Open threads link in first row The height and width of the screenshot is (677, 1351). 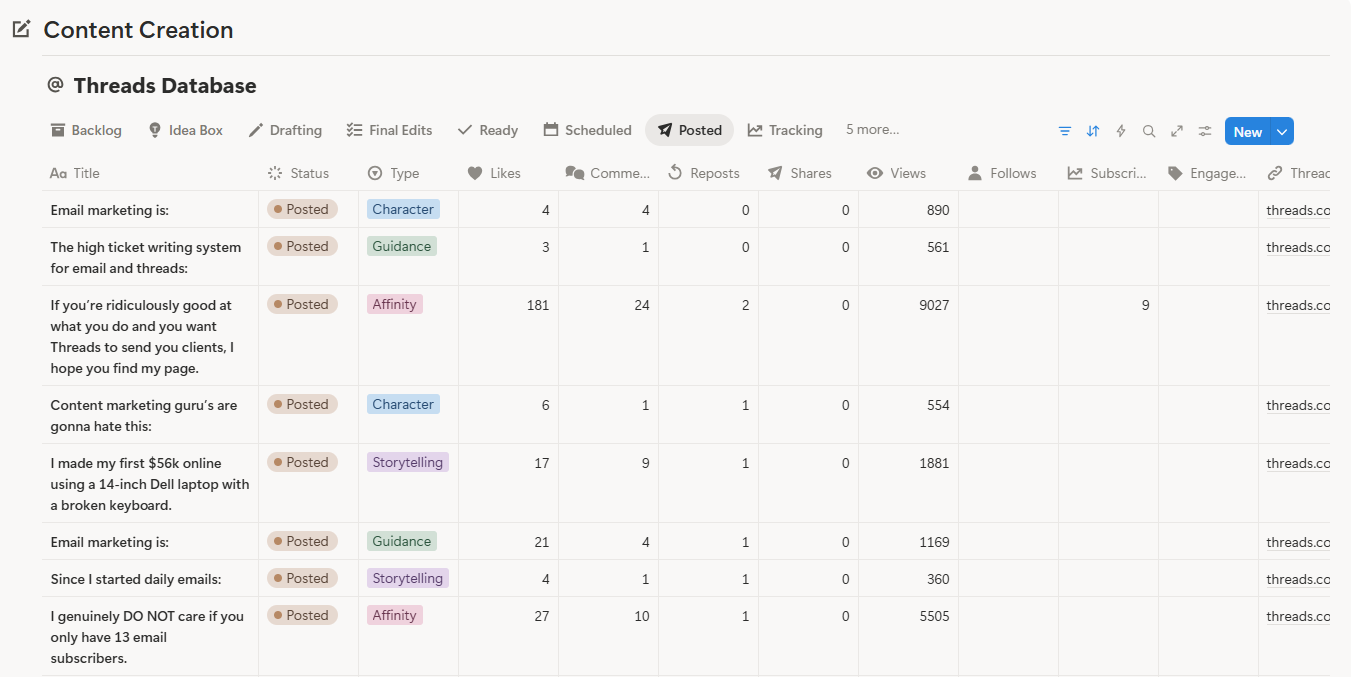tap(1298, 210)
